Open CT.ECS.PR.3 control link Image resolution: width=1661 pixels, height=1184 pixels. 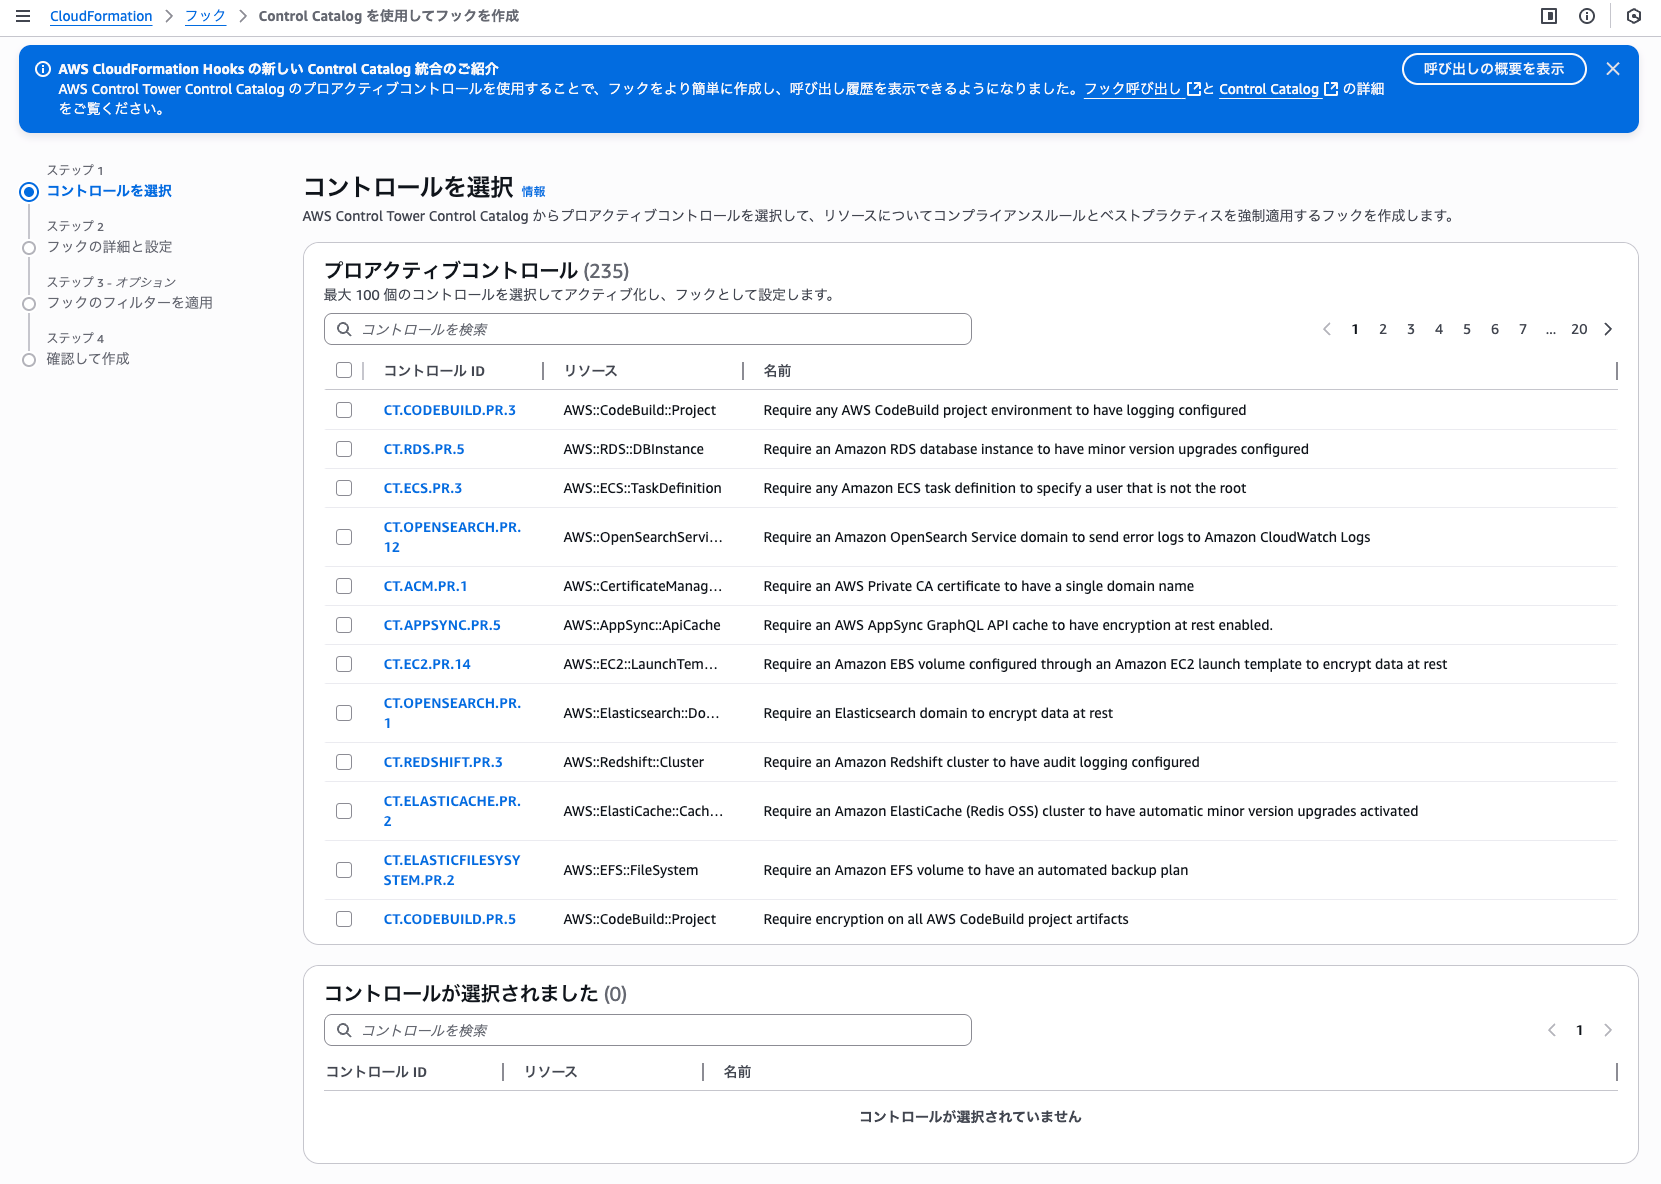pyautogui.click(x=423, y=488)
